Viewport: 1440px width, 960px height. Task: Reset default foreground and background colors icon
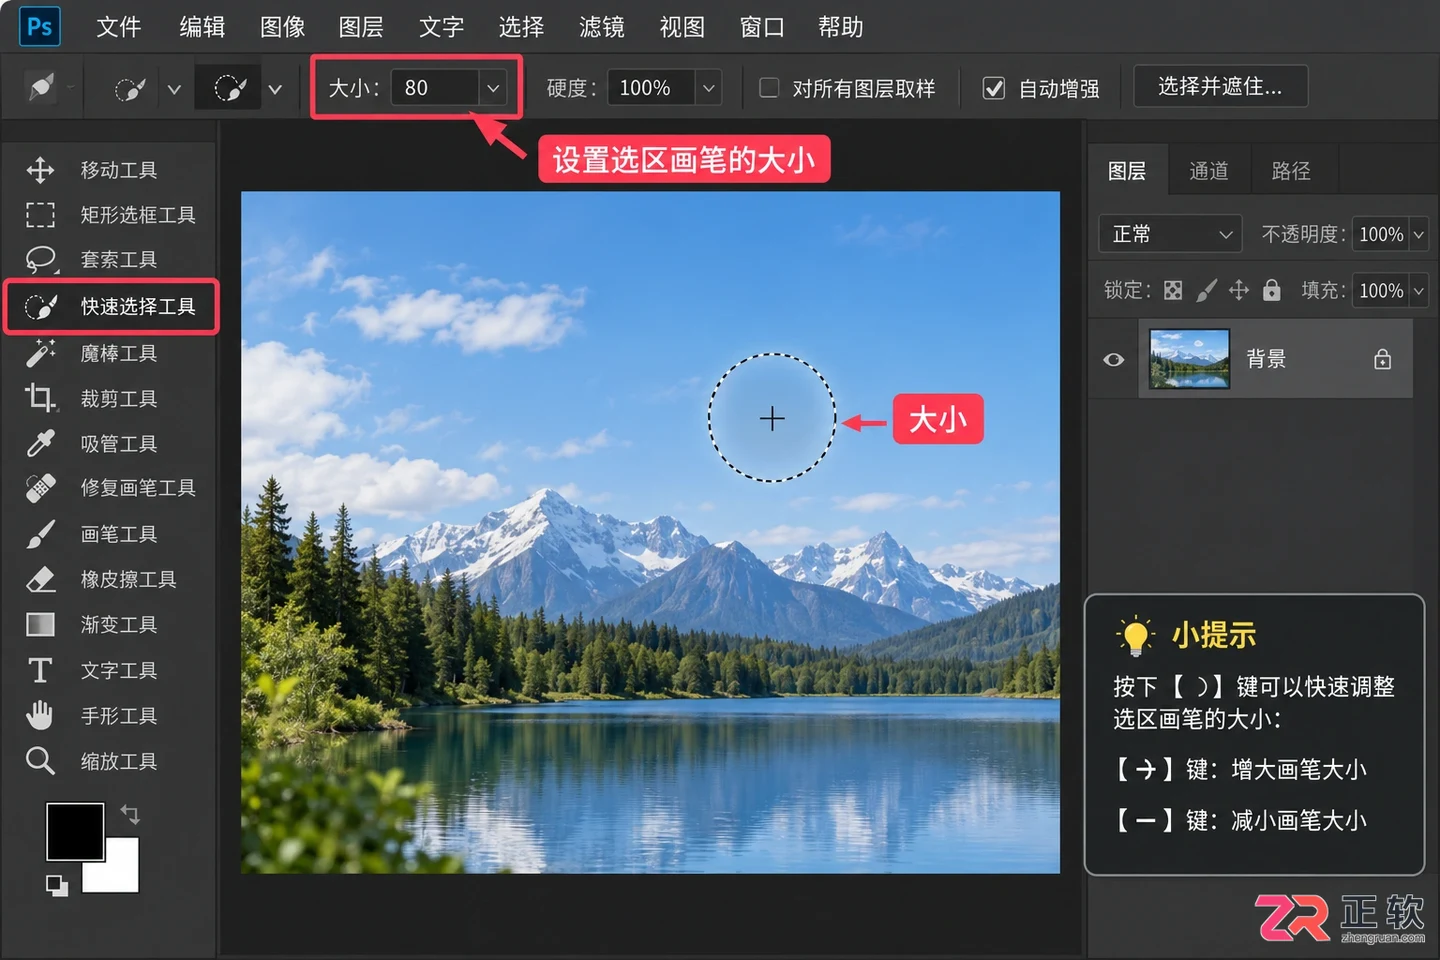point(57,885)
